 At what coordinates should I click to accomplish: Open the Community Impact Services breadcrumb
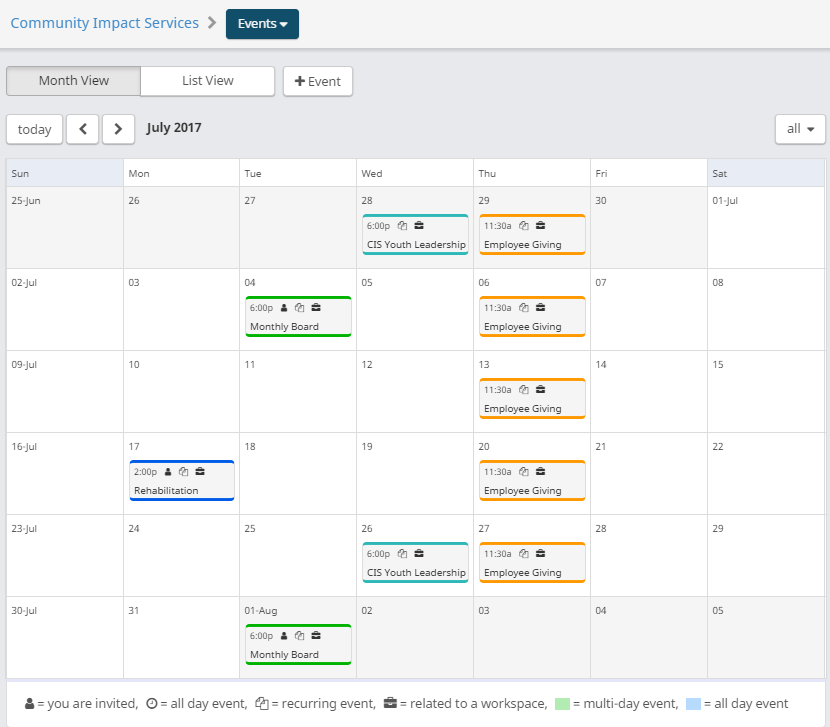pos(105,23)
